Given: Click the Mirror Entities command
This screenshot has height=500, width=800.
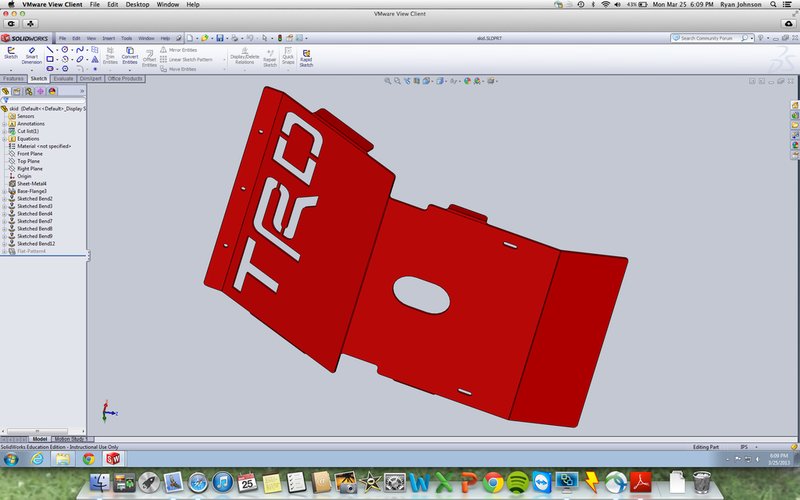Looking at the screenshot, I should pyautogui.click(x=178, y=50).
